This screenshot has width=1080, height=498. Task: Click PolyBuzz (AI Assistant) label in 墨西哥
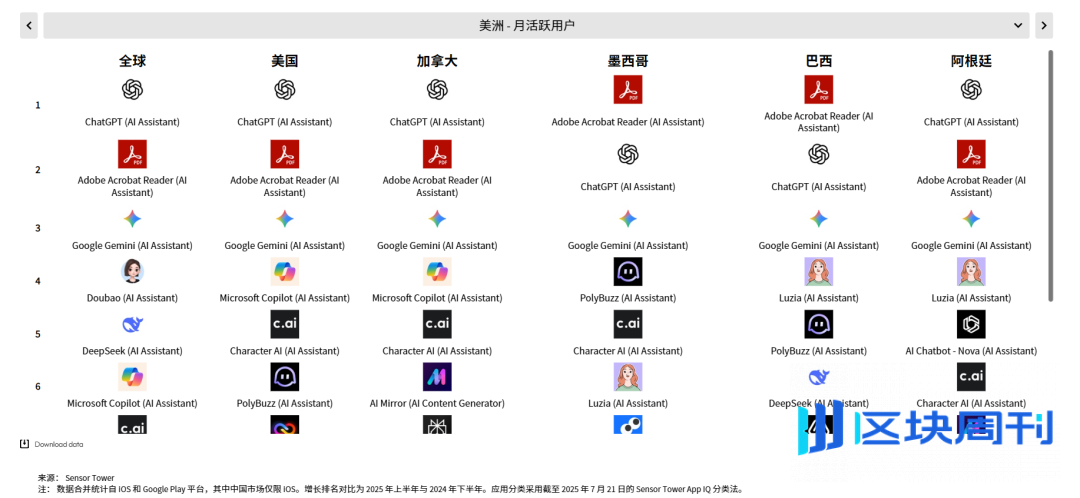[x=627, y=298]
